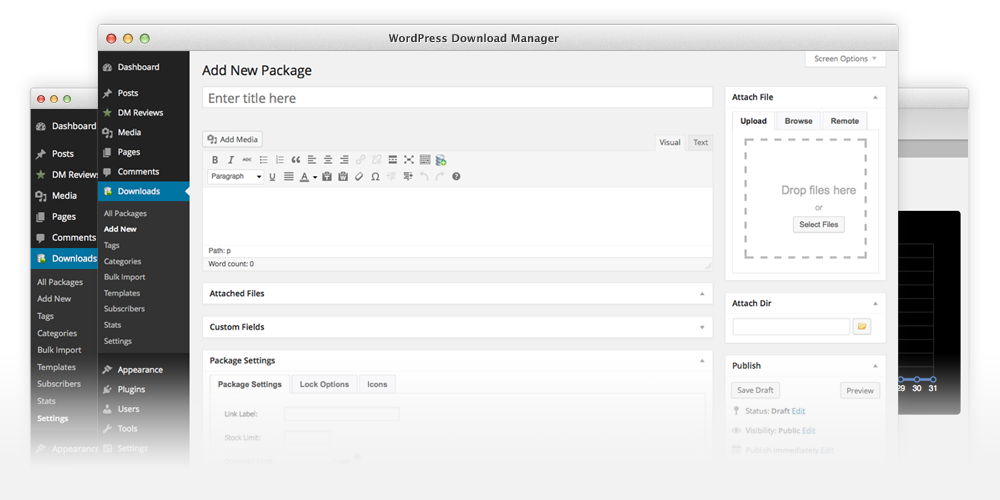Switch to the Browse tab in Attach File
Screen dimensions: 1000x500
[798, 121]
